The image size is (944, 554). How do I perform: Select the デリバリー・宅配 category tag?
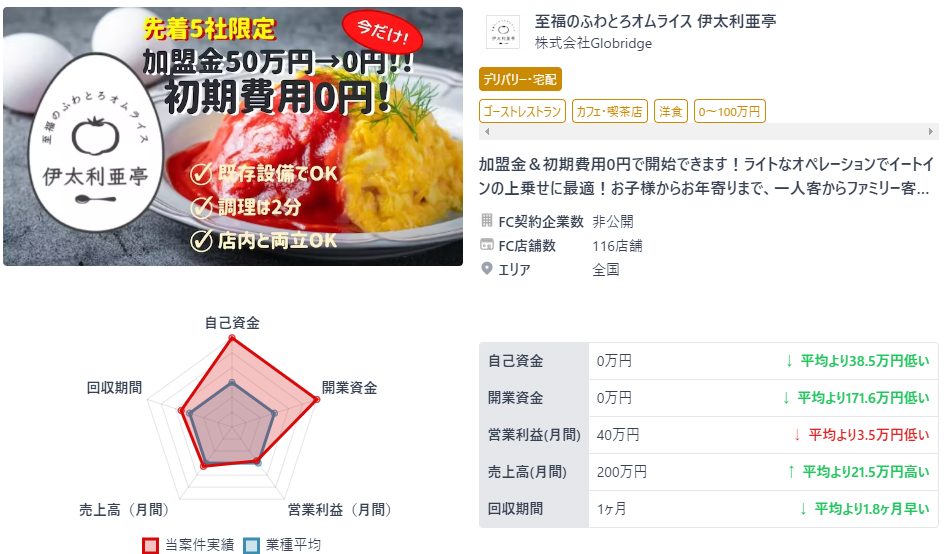[520, 79]
